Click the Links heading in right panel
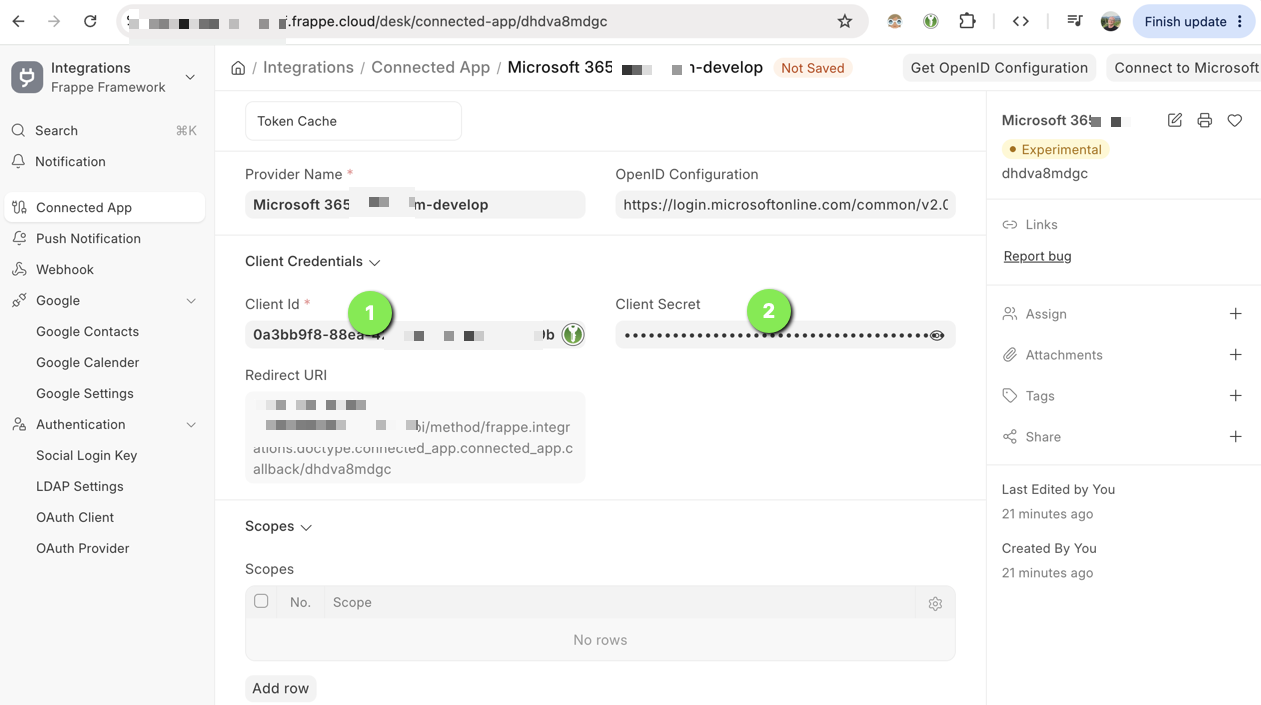Screen dimensions: 1261x705 pos(1041,225)
